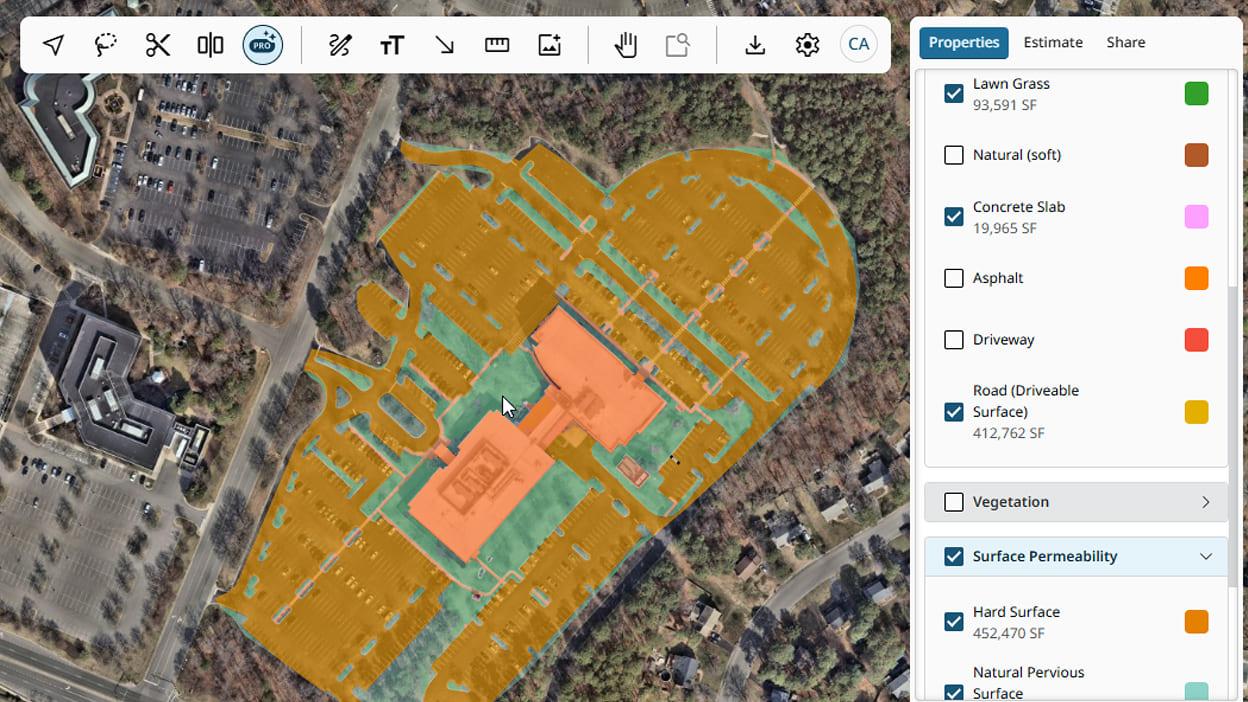Toggle the Natural Pervious Surface checkbox
Image resolution: width=1248 pixels, height=702 pixels.
pyautogui.click(x=954, y=692)
